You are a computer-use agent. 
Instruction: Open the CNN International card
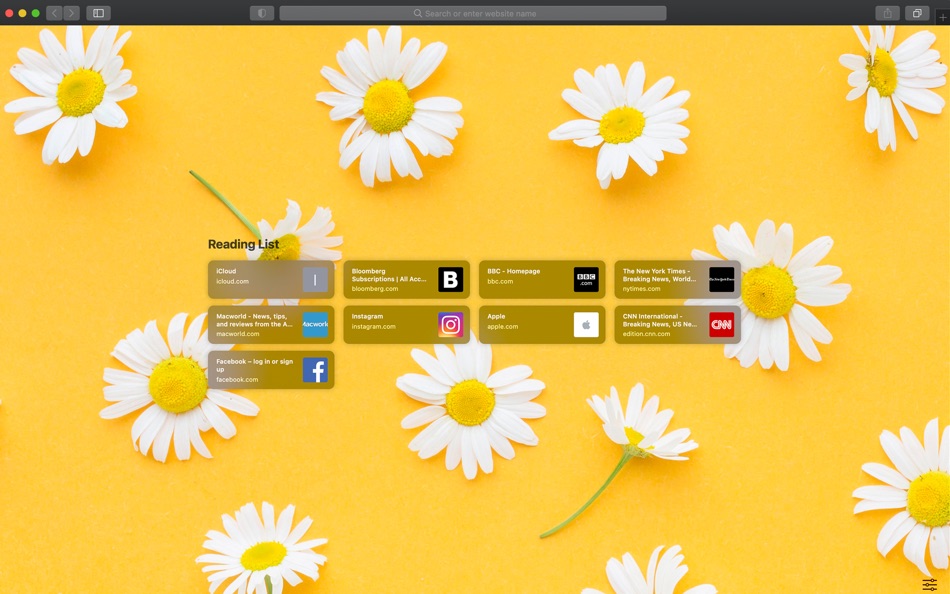677,324
